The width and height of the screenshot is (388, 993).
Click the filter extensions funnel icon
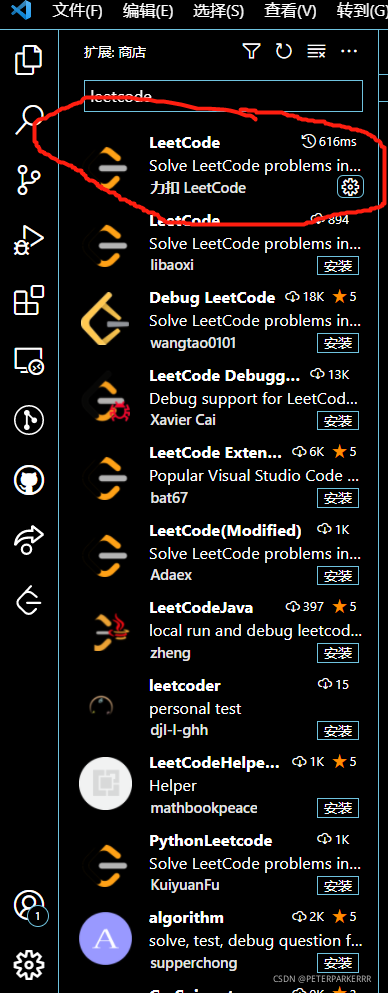click(252, 51)
